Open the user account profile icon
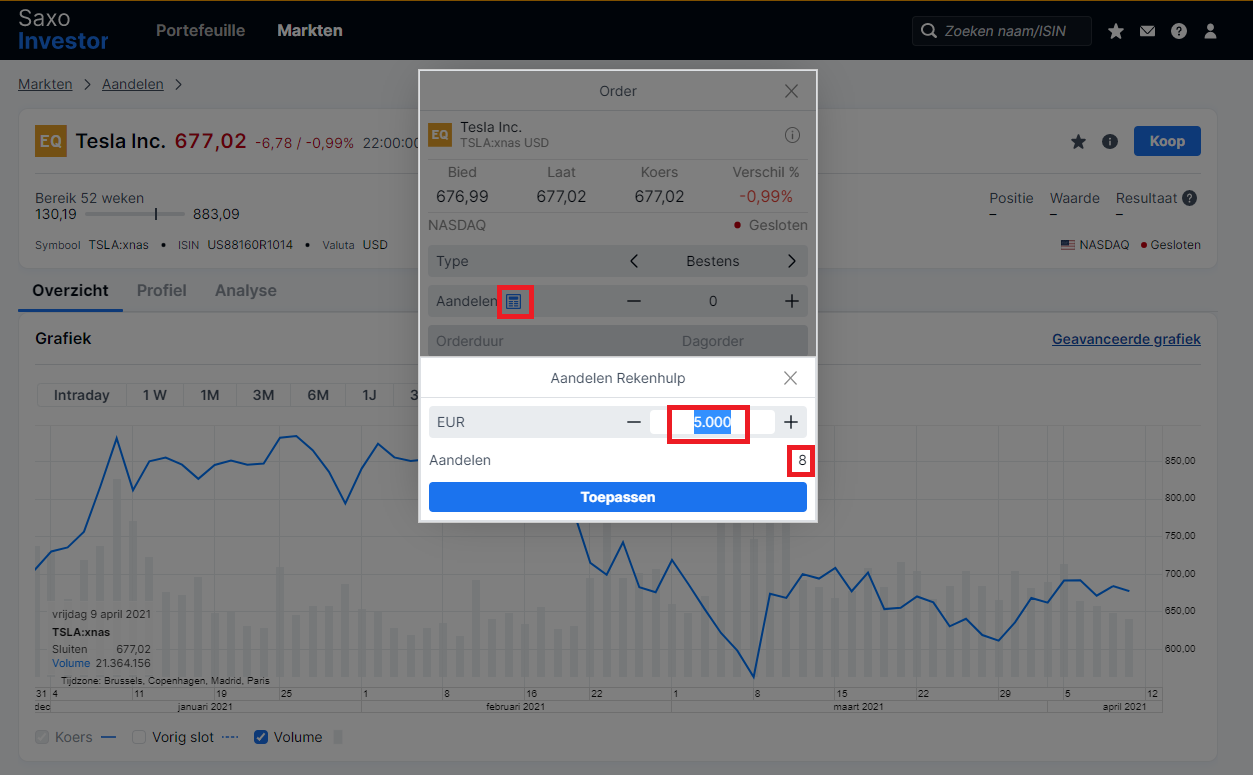Viewport: 1253px width, 775px height. [1210, 31]
